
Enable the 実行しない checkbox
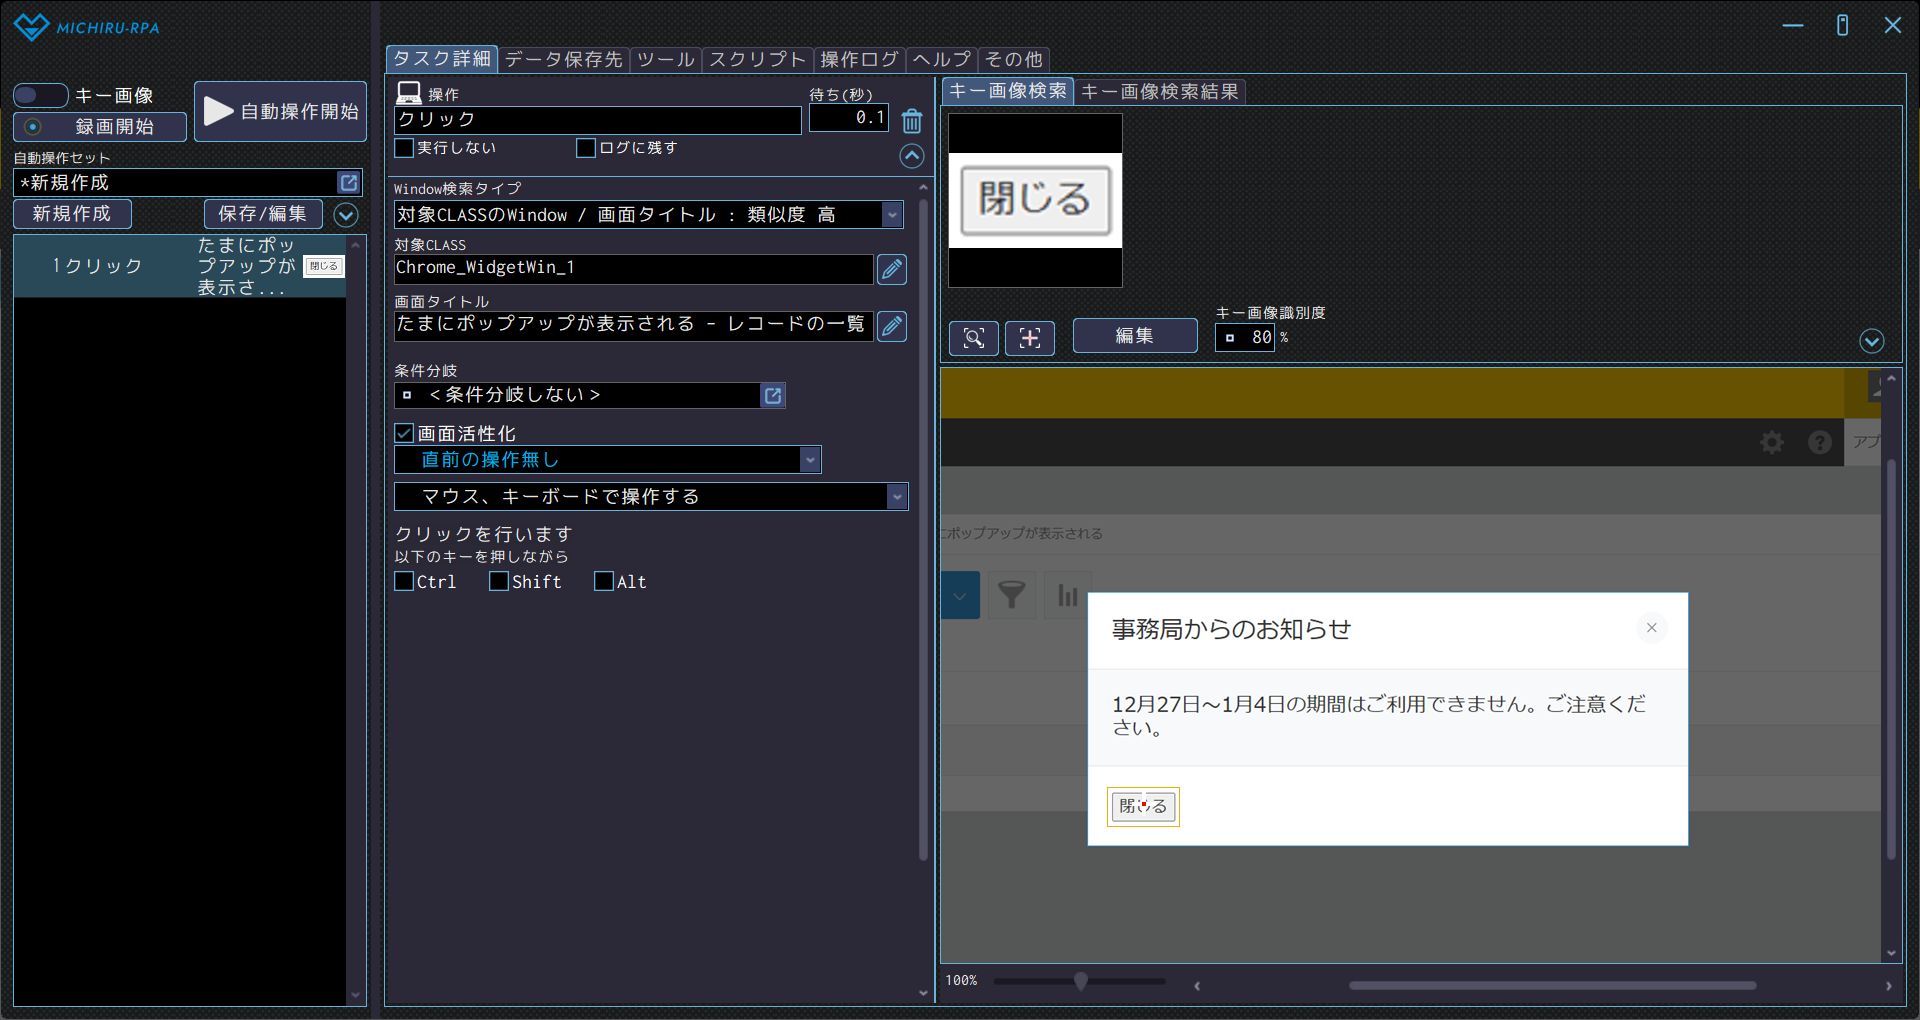click(x=405, y=148)
